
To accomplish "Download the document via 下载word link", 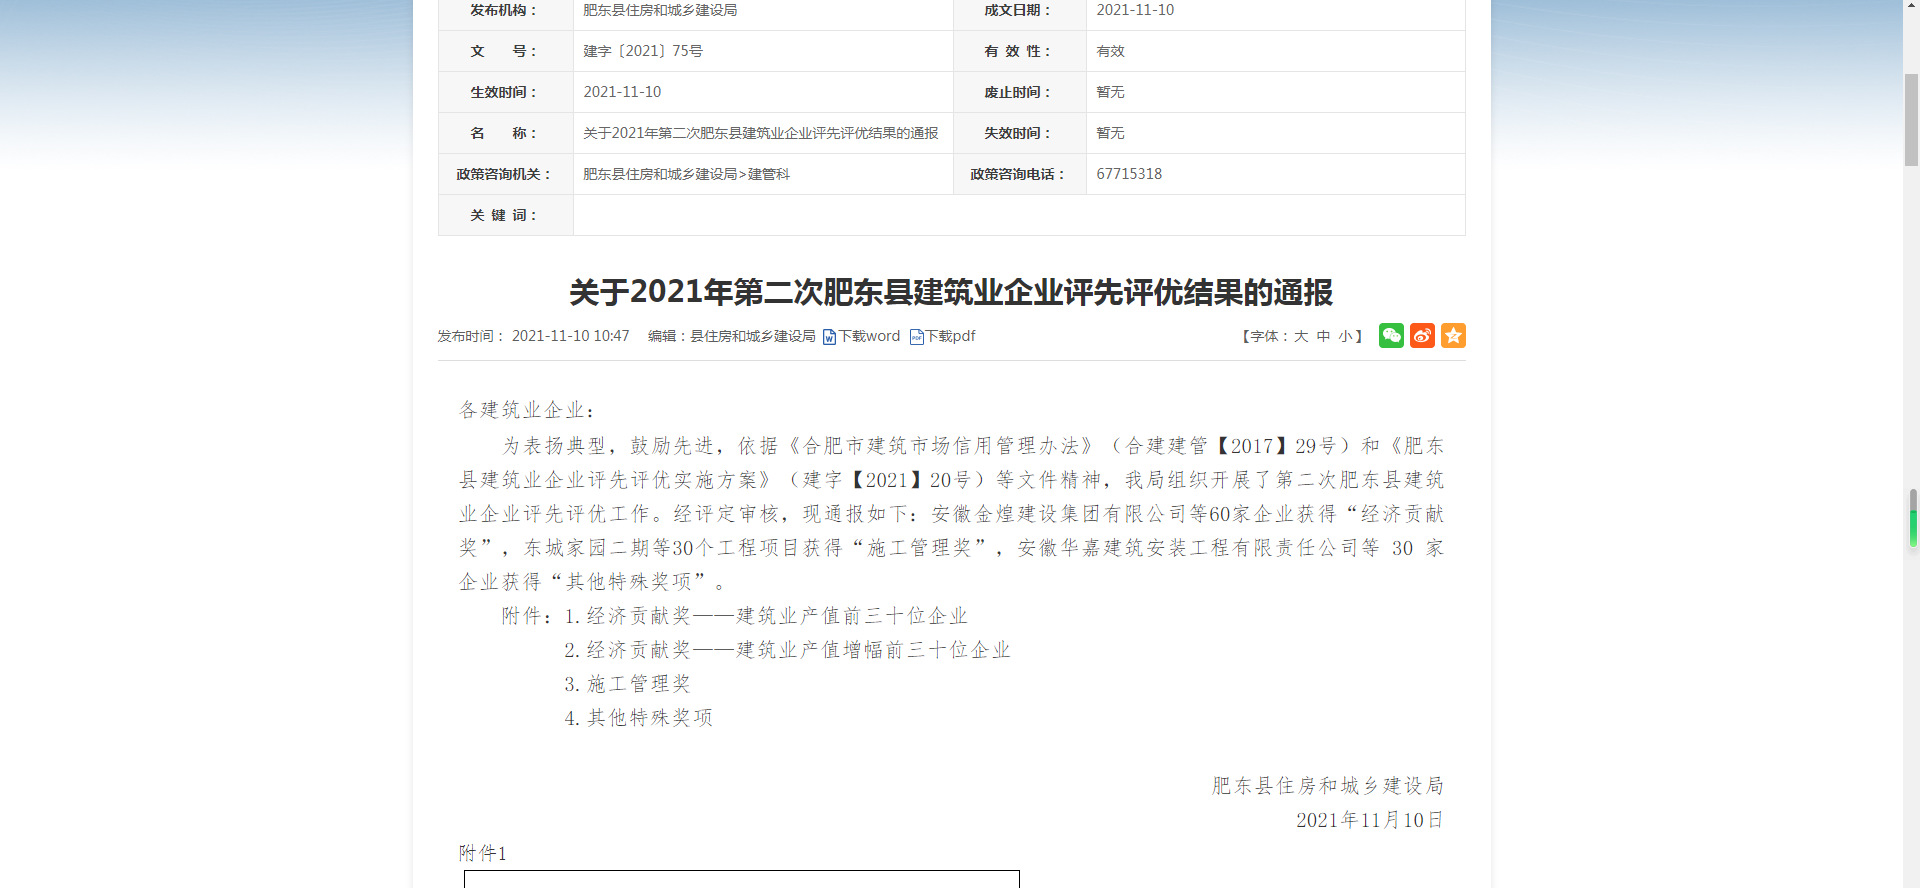I will [x=869, y=336].
